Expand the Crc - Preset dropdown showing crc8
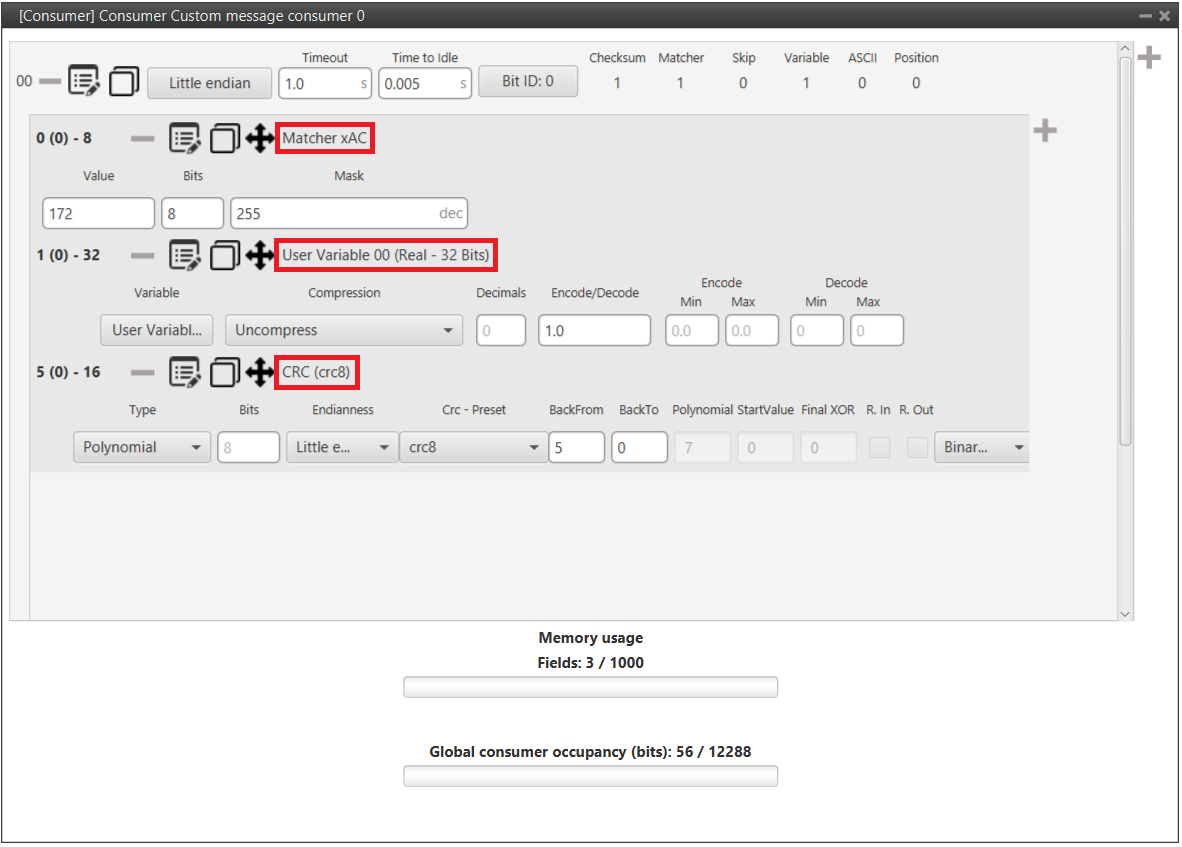 click(x=473, y=448)
